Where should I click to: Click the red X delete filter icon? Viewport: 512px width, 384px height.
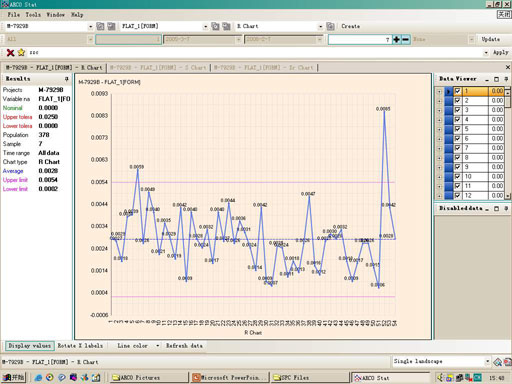(10, 52)
